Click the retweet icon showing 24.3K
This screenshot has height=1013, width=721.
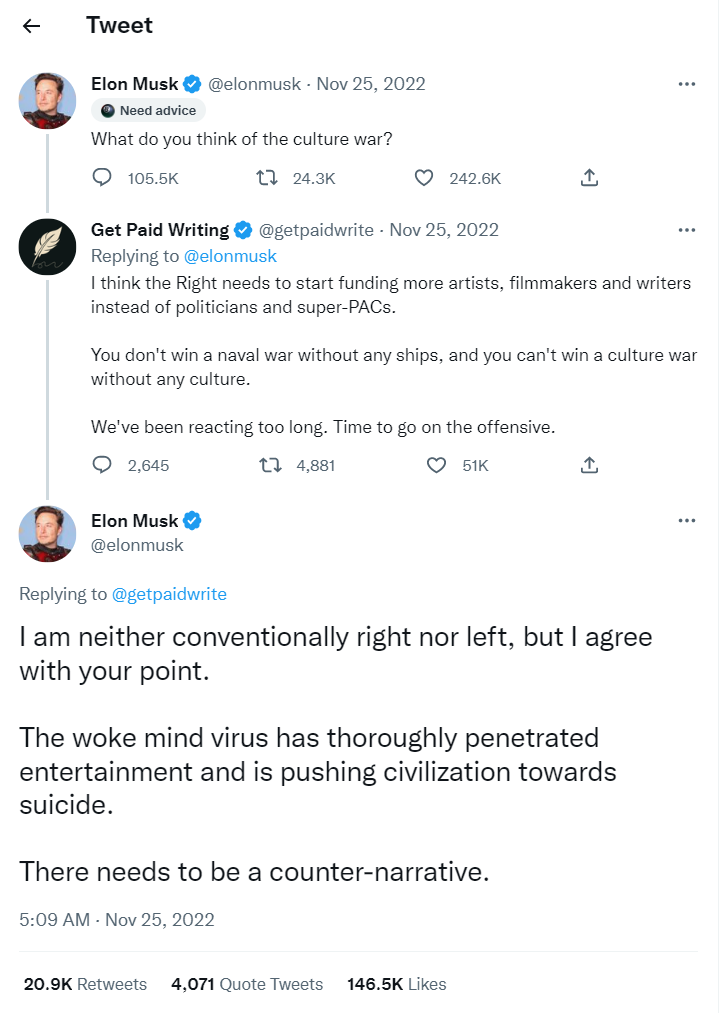coord(268,177)
